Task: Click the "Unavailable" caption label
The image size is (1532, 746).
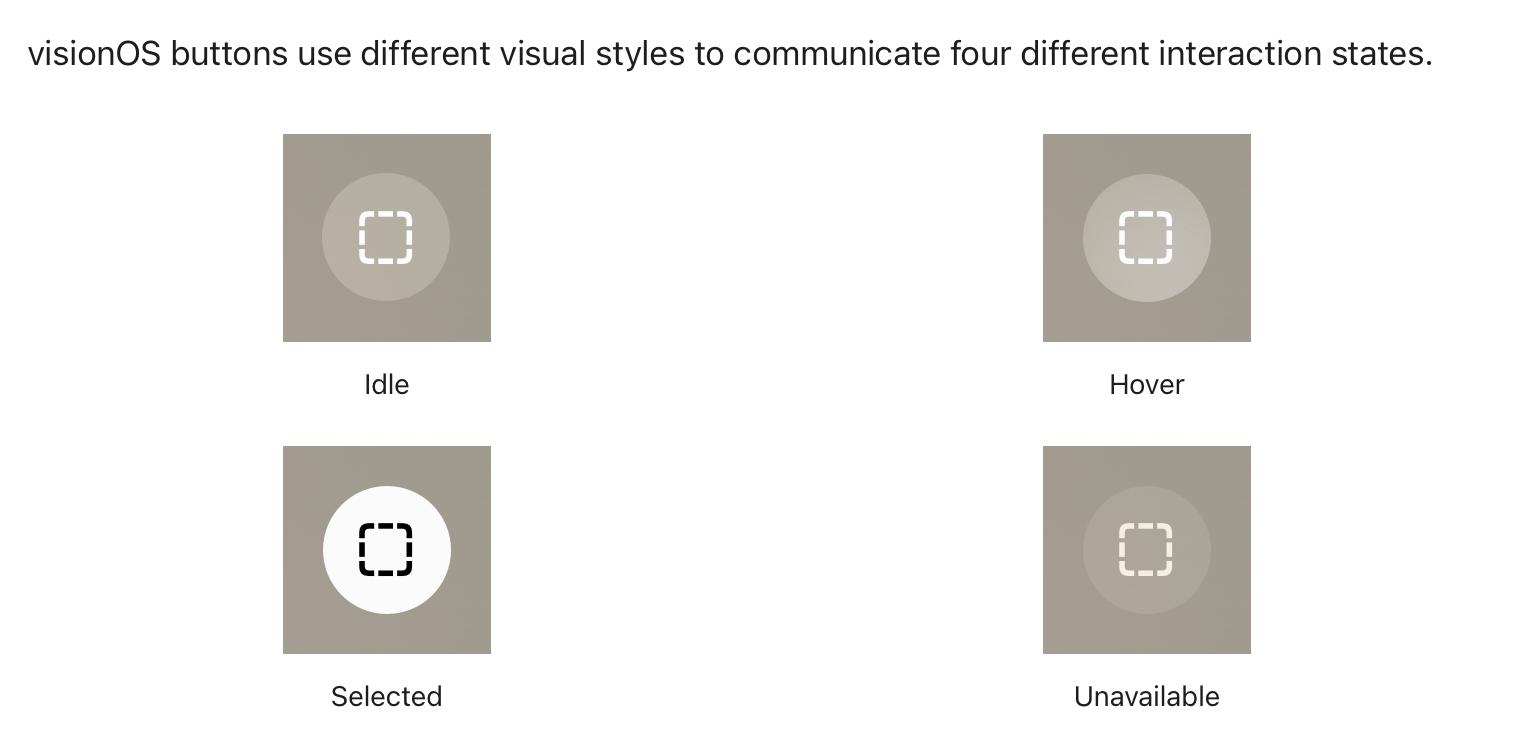Action: 1146,697
